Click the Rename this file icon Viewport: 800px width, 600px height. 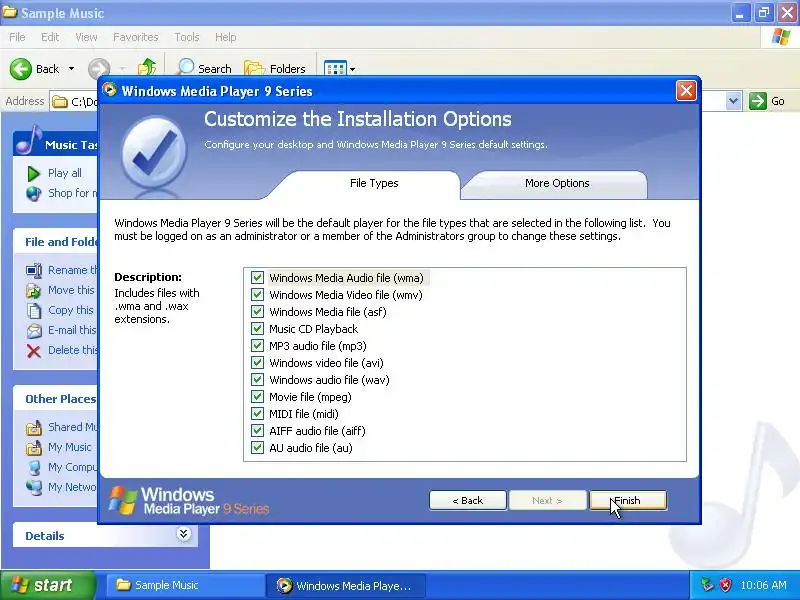tap(34, 270)
